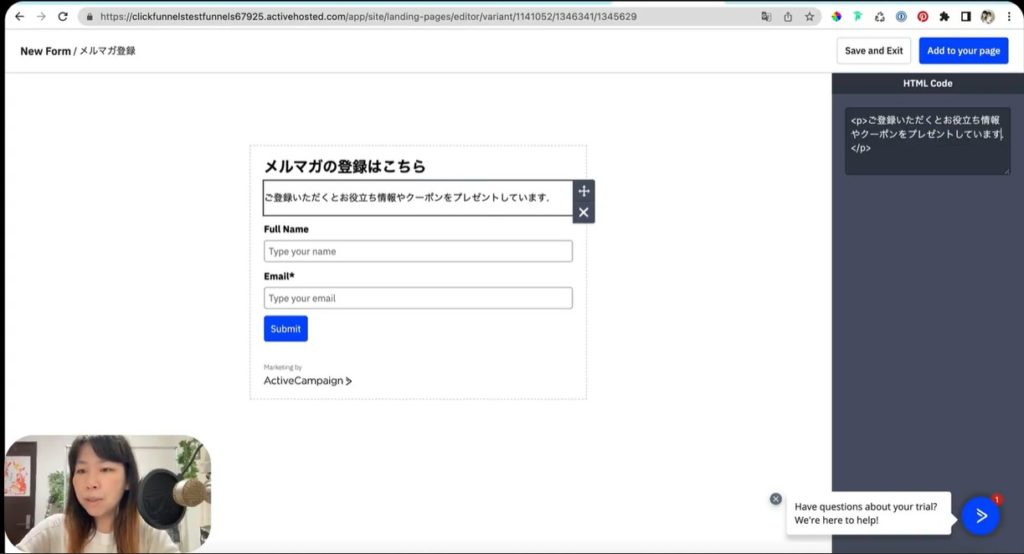Screen dimensions: 1024x554
Task: Reload the page
Action: click(63, 17)
